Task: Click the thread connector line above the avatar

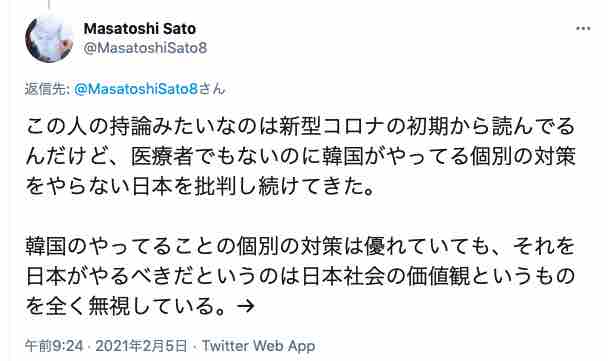Action: tap(49, 4)
